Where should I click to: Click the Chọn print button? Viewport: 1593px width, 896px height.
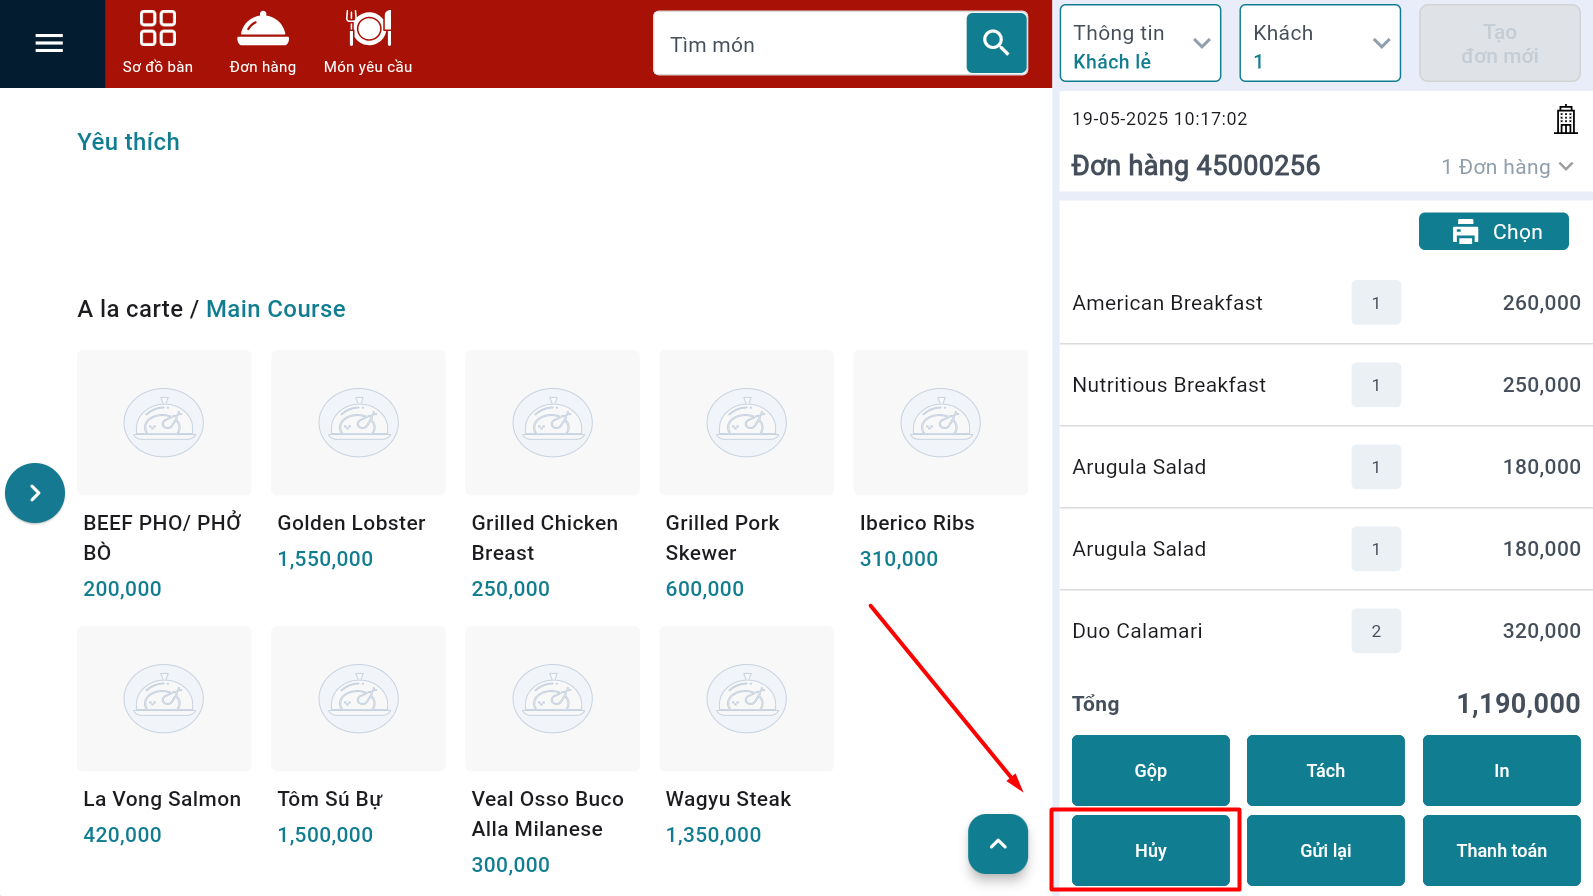pos(1494,232)
